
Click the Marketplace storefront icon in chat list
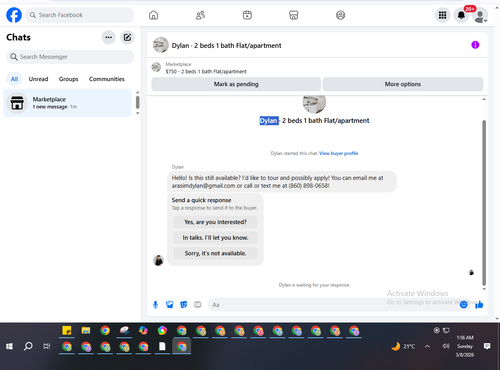click(17, 103)
